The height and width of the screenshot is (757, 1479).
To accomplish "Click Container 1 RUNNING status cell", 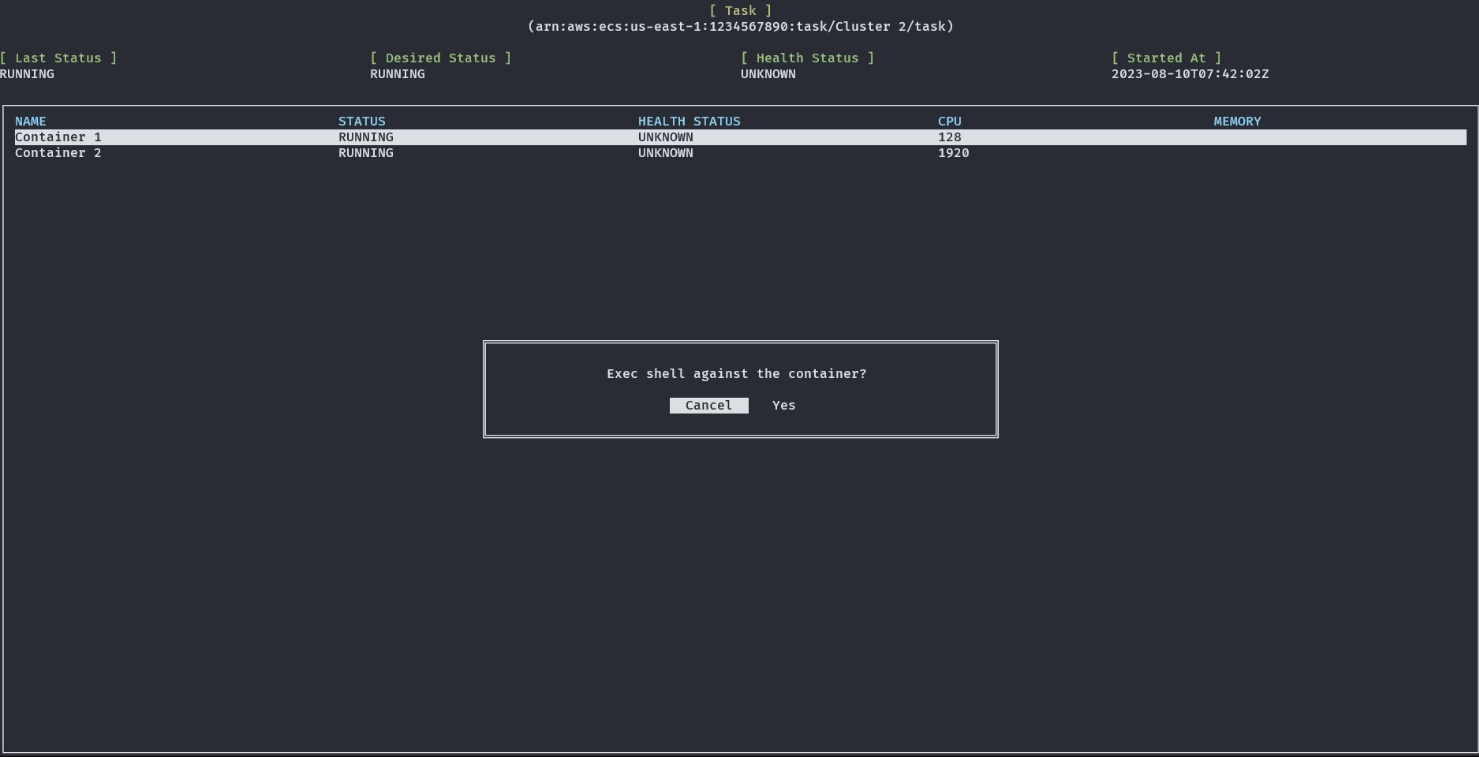I will click(366, 137).
